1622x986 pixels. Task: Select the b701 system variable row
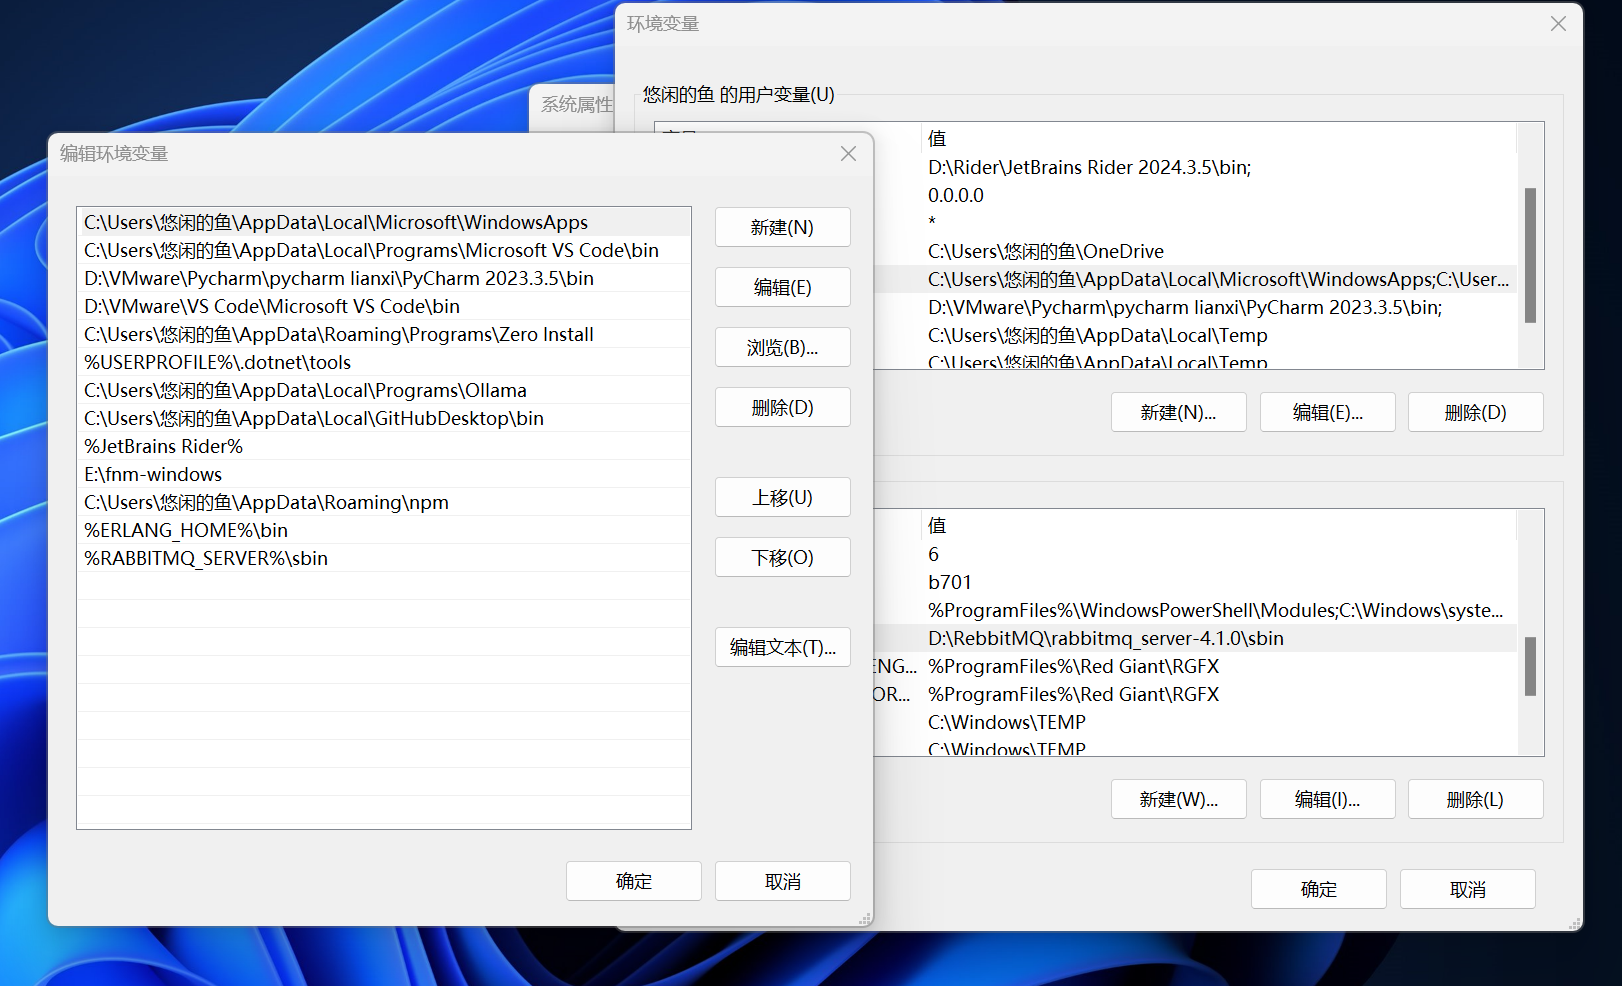click(1195, 582)
